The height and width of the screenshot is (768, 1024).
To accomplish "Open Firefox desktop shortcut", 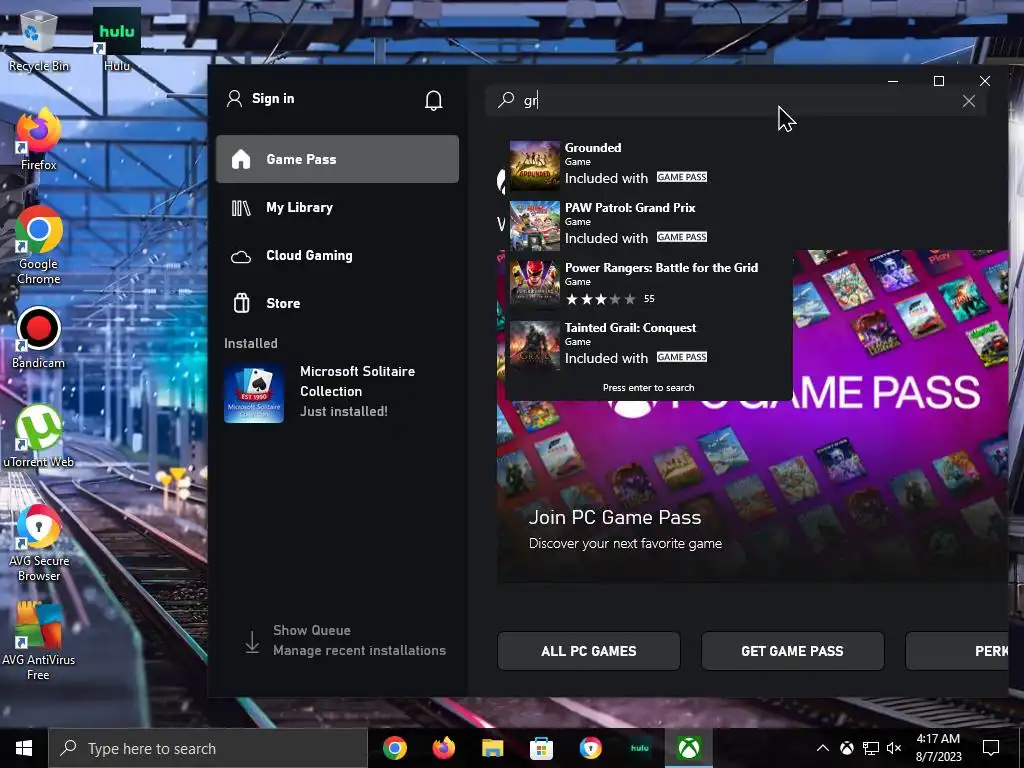I will (39, 140).
